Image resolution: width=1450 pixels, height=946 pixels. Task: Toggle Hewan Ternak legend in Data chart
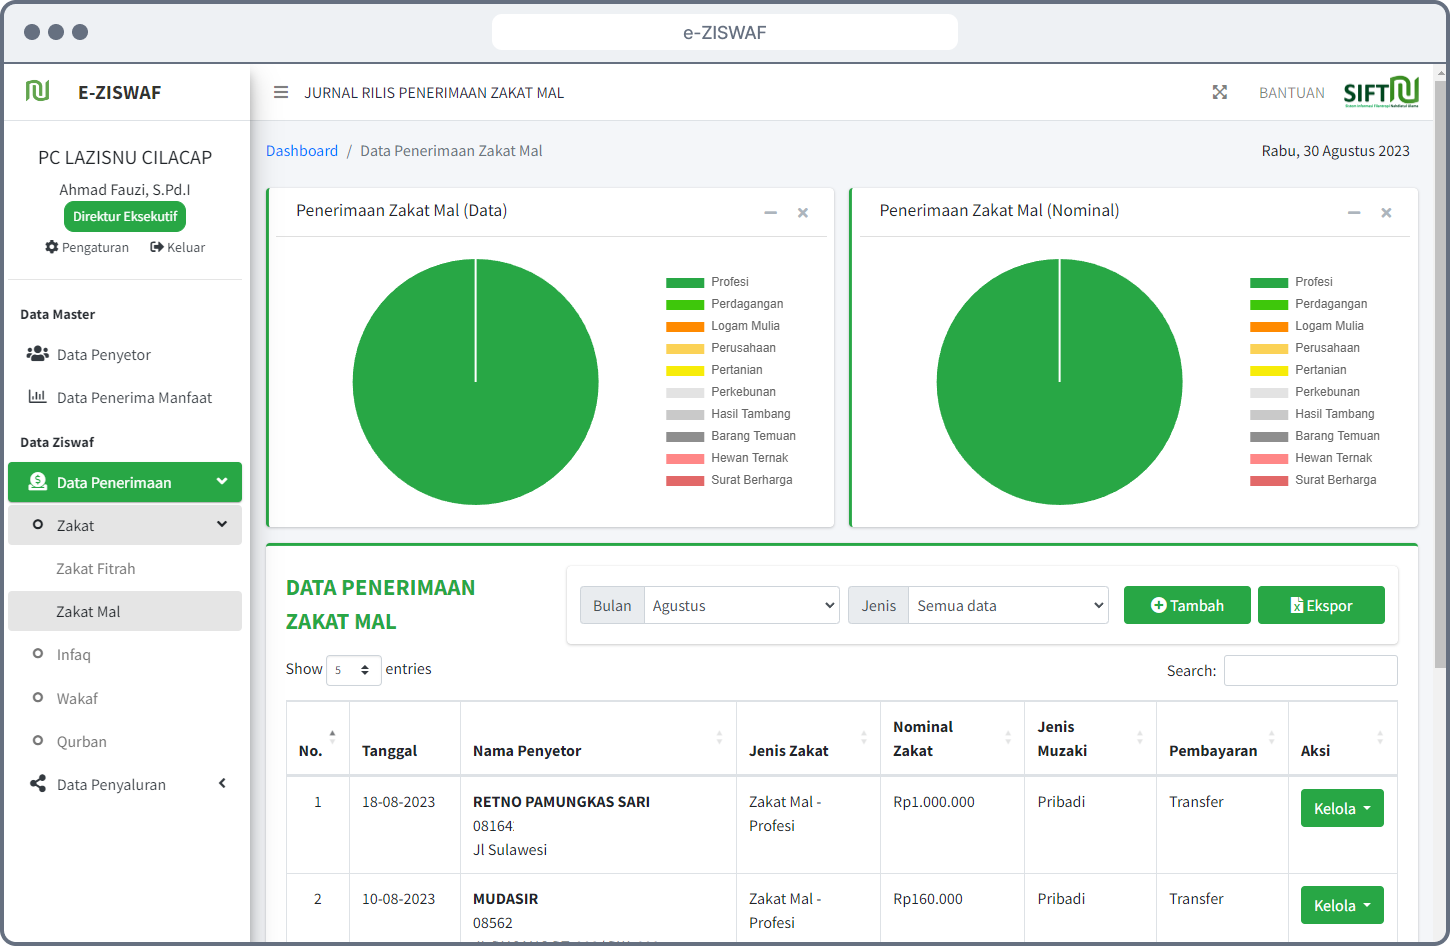tap(749, 458)
